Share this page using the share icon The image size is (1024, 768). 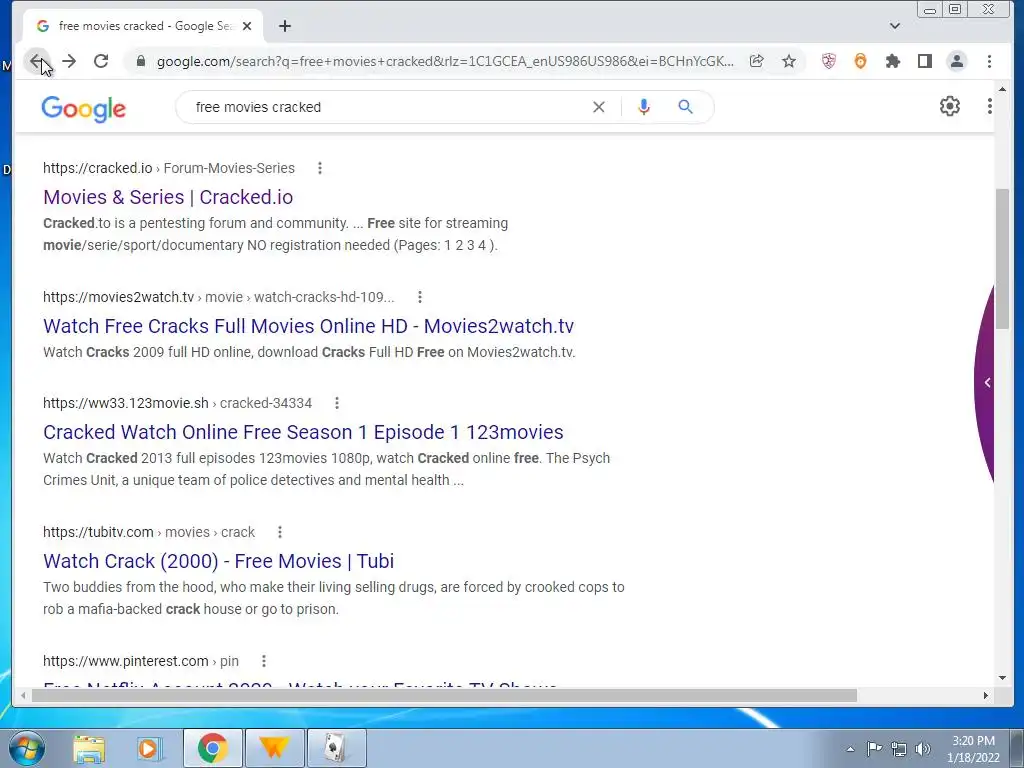coord(756,61)
